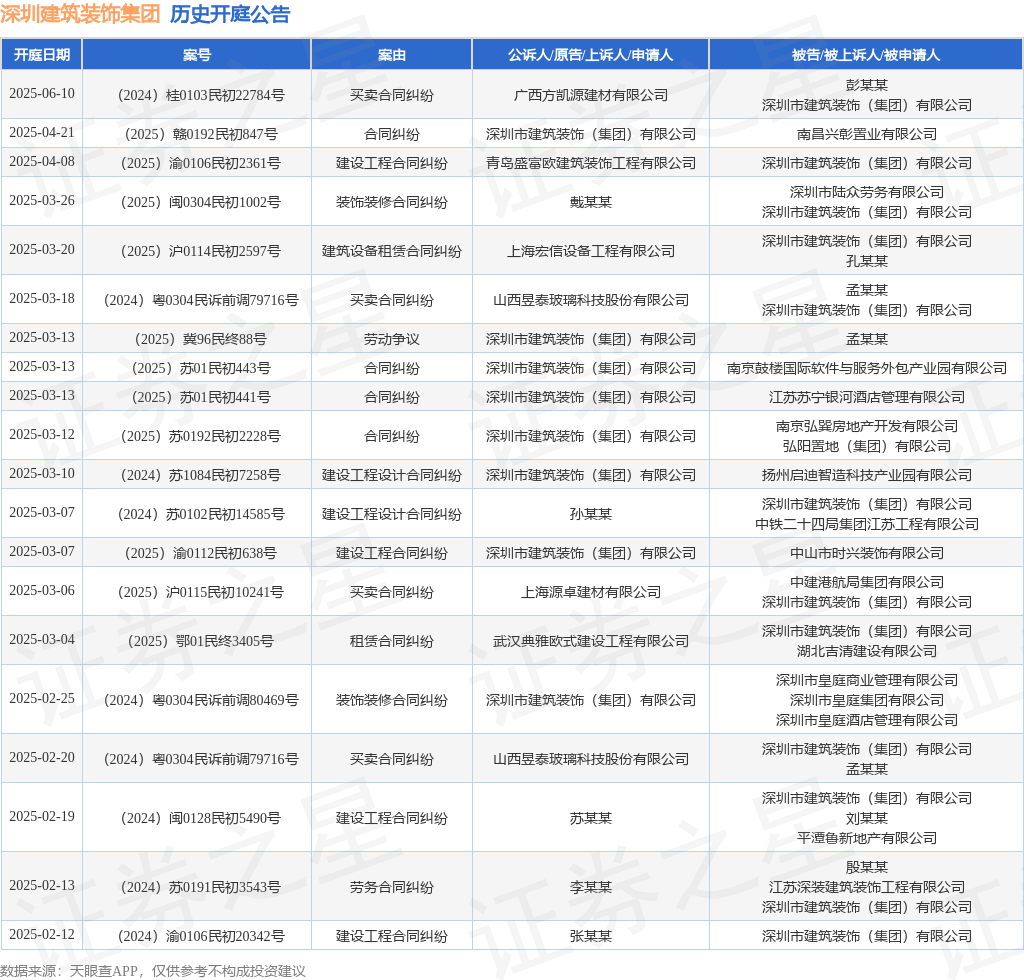Click plaintiff 上海源卓建材有限公司
The width and height of the screenshot is (1024, 980).
click(590, 592)
